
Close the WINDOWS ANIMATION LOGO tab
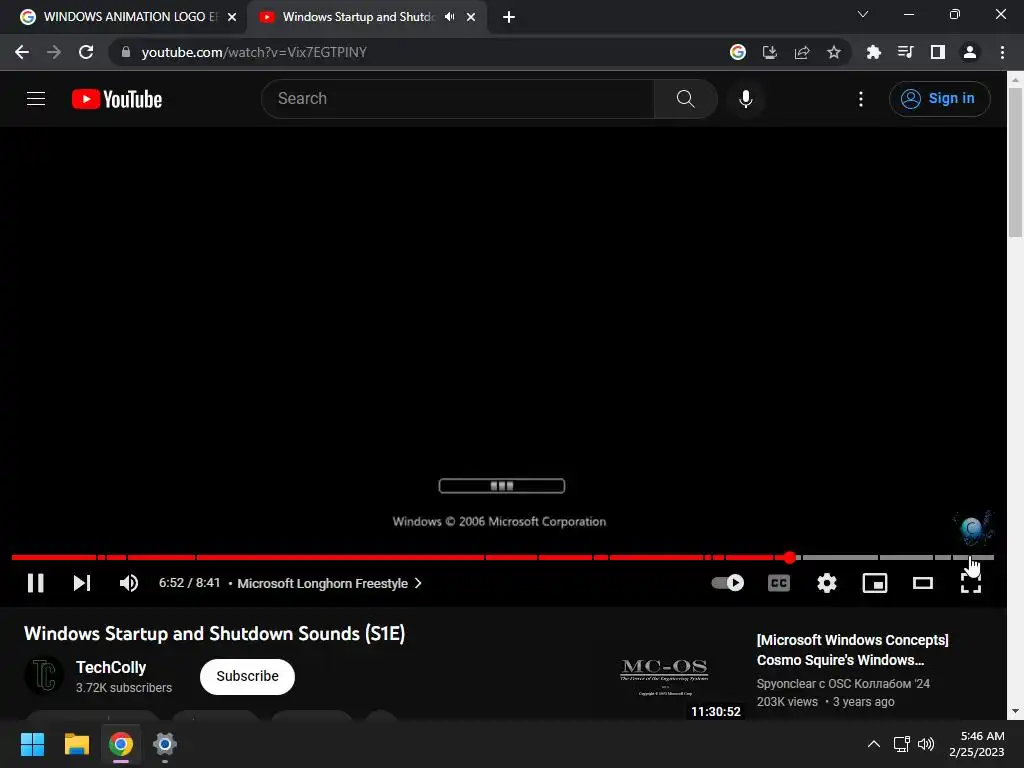pyautogui.click(x=232, y=17)
